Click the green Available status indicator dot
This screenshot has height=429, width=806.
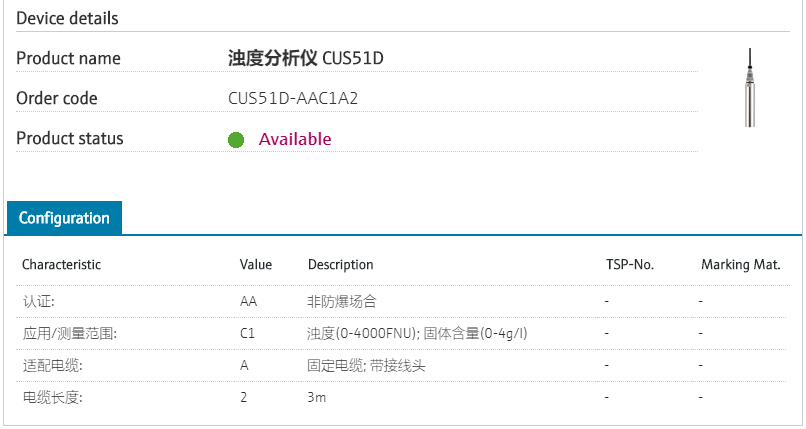point(236,140)
